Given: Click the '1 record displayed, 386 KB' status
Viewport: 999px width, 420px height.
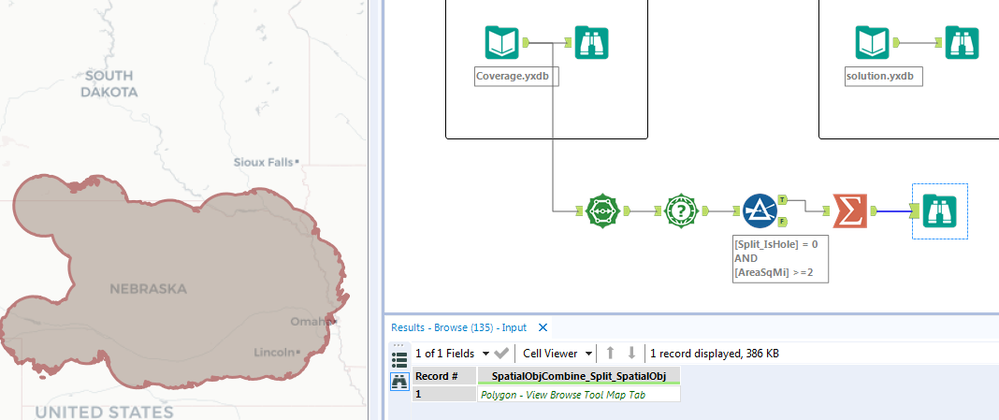Looking at the screenshot, I should (714, 353).
